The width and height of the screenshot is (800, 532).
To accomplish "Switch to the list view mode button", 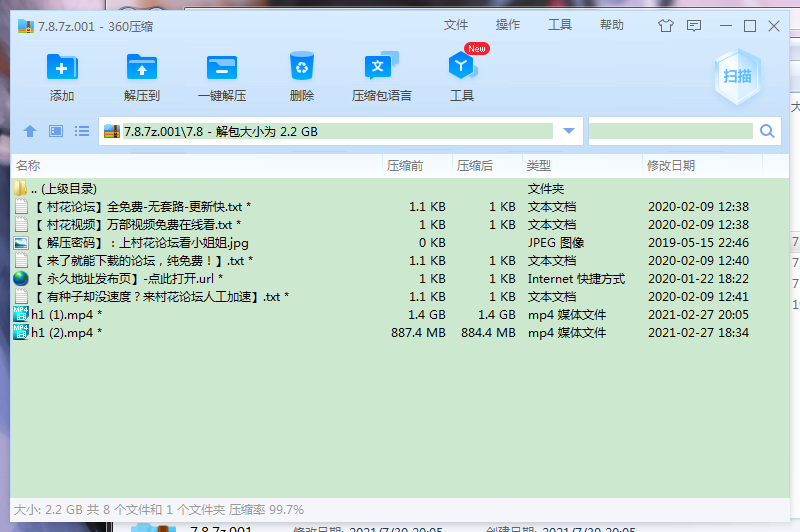I will (x=82, y=131).
